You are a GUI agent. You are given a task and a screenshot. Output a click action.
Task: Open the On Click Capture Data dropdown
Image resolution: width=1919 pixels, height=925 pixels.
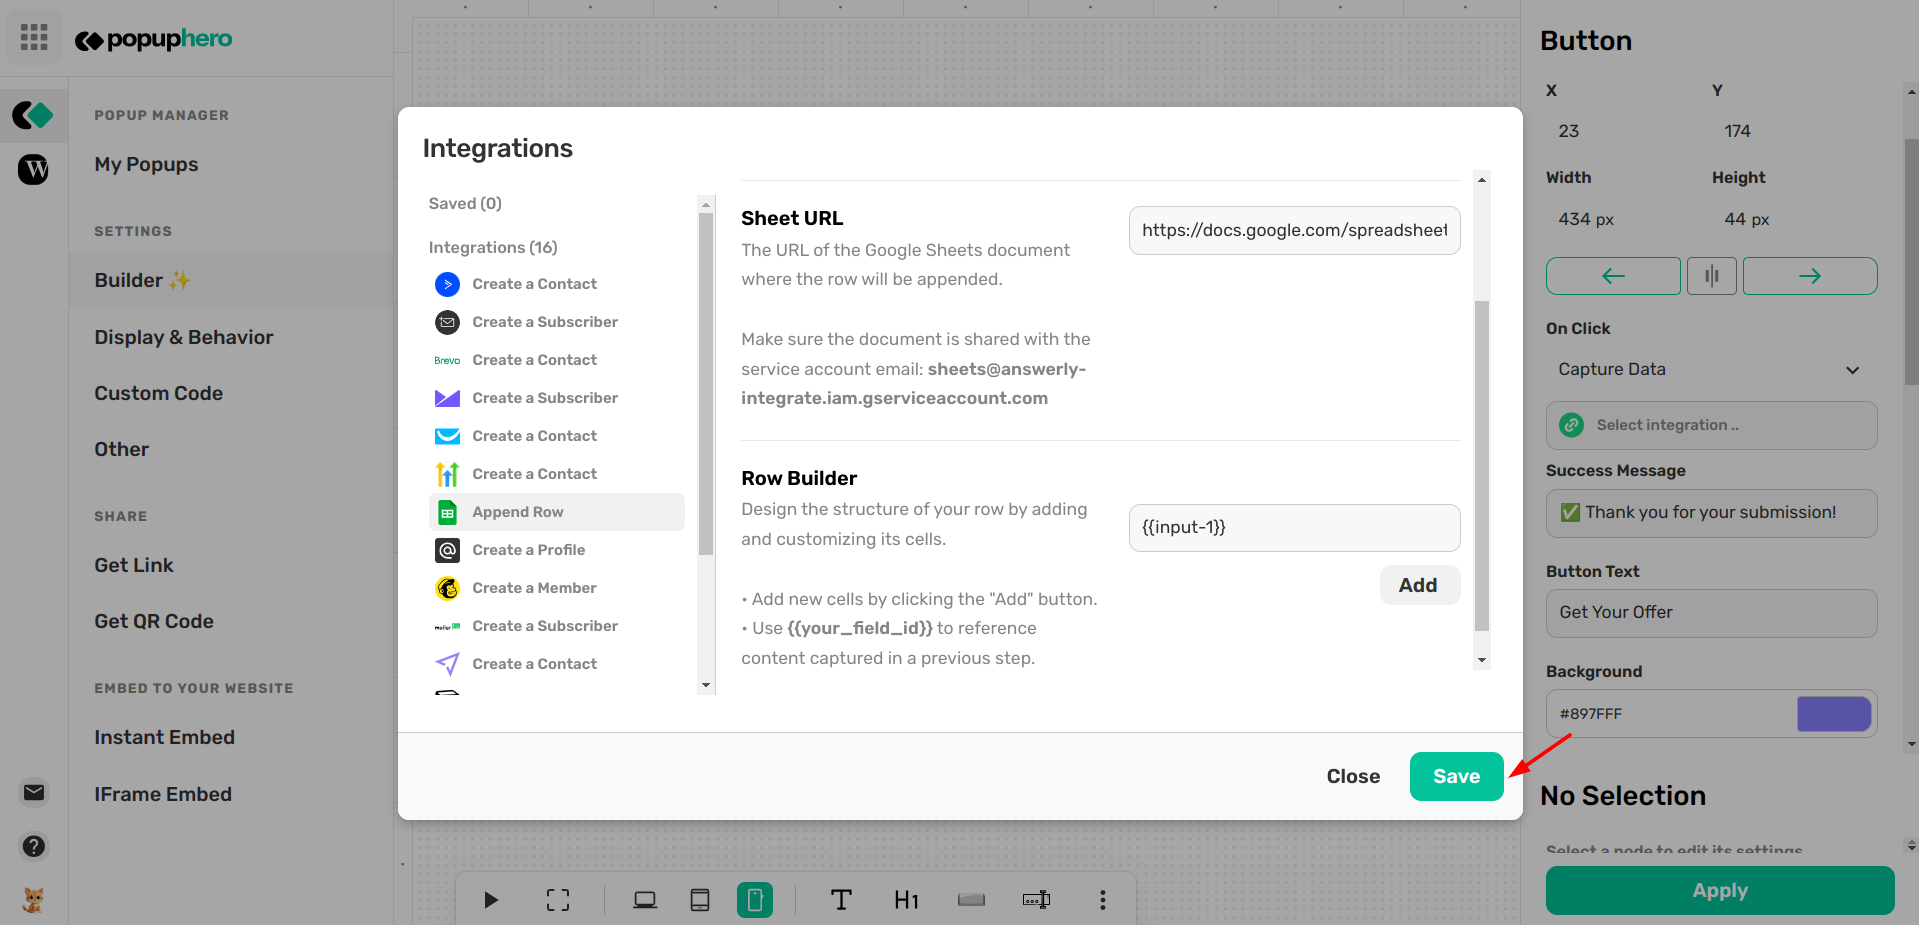point(1709,369)
